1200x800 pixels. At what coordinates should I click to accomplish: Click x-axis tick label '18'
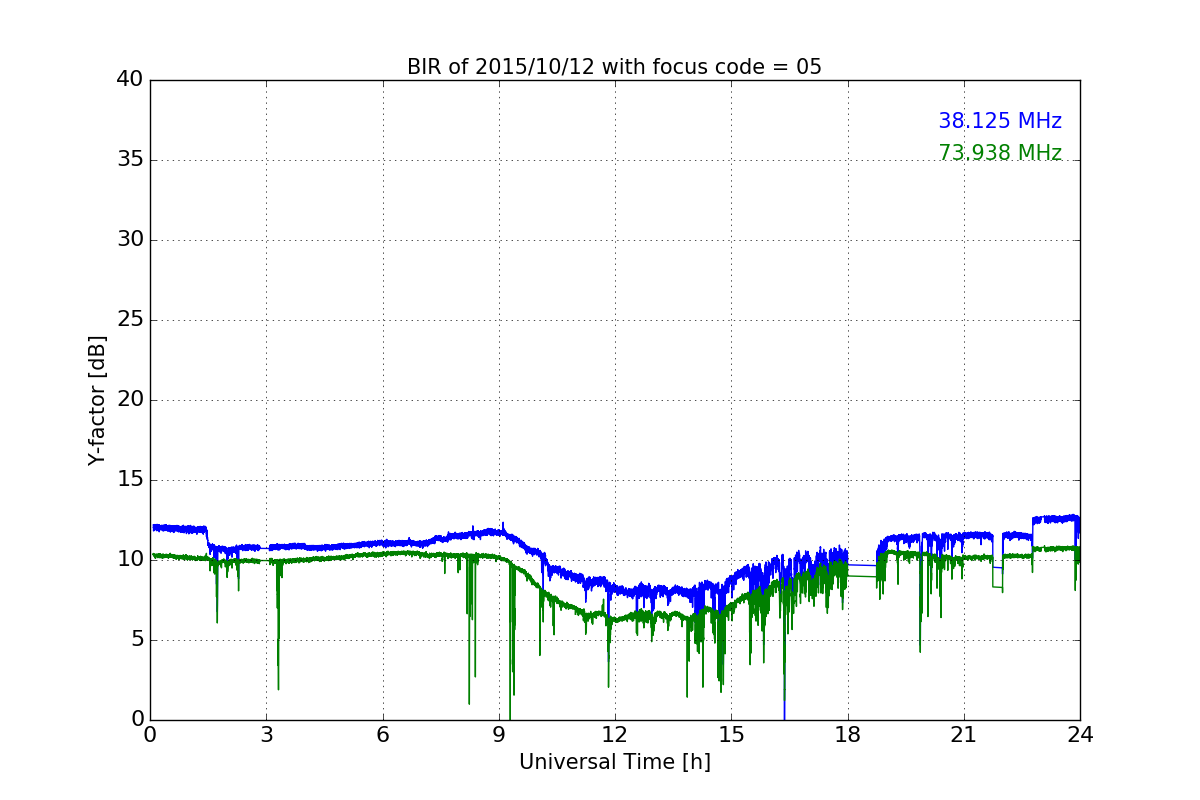pos(847,735)
